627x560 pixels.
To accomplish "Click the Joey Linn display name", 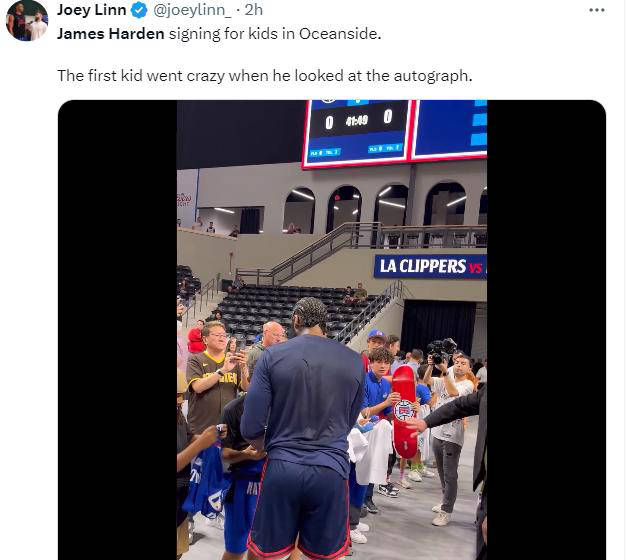I will [92, 10].
